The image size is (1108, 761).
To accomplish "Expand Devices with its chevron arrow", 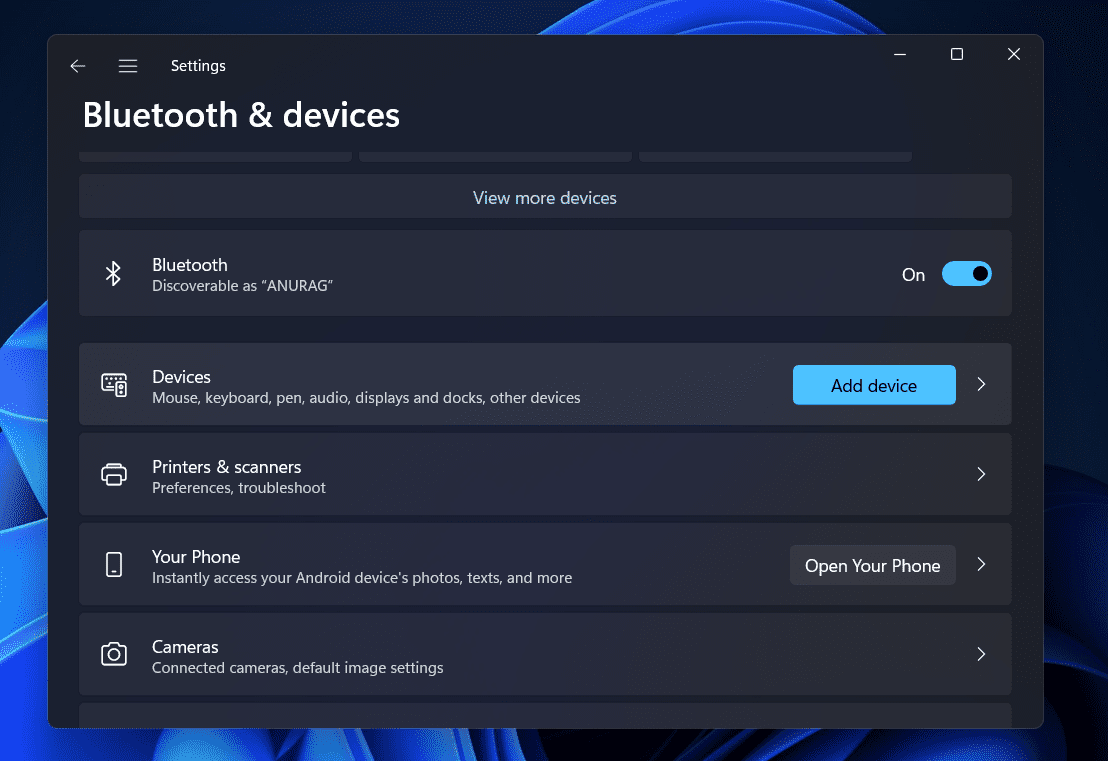I will pos(981,385).
